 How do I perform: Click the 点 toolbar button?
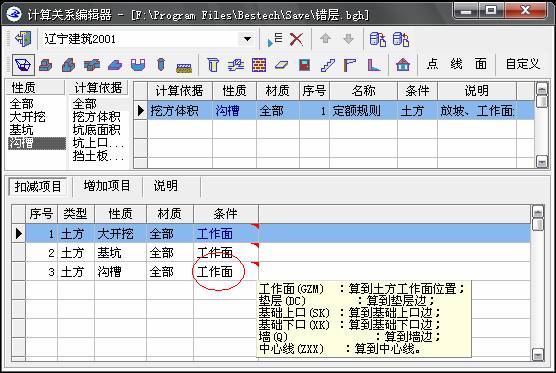(432, 64)
